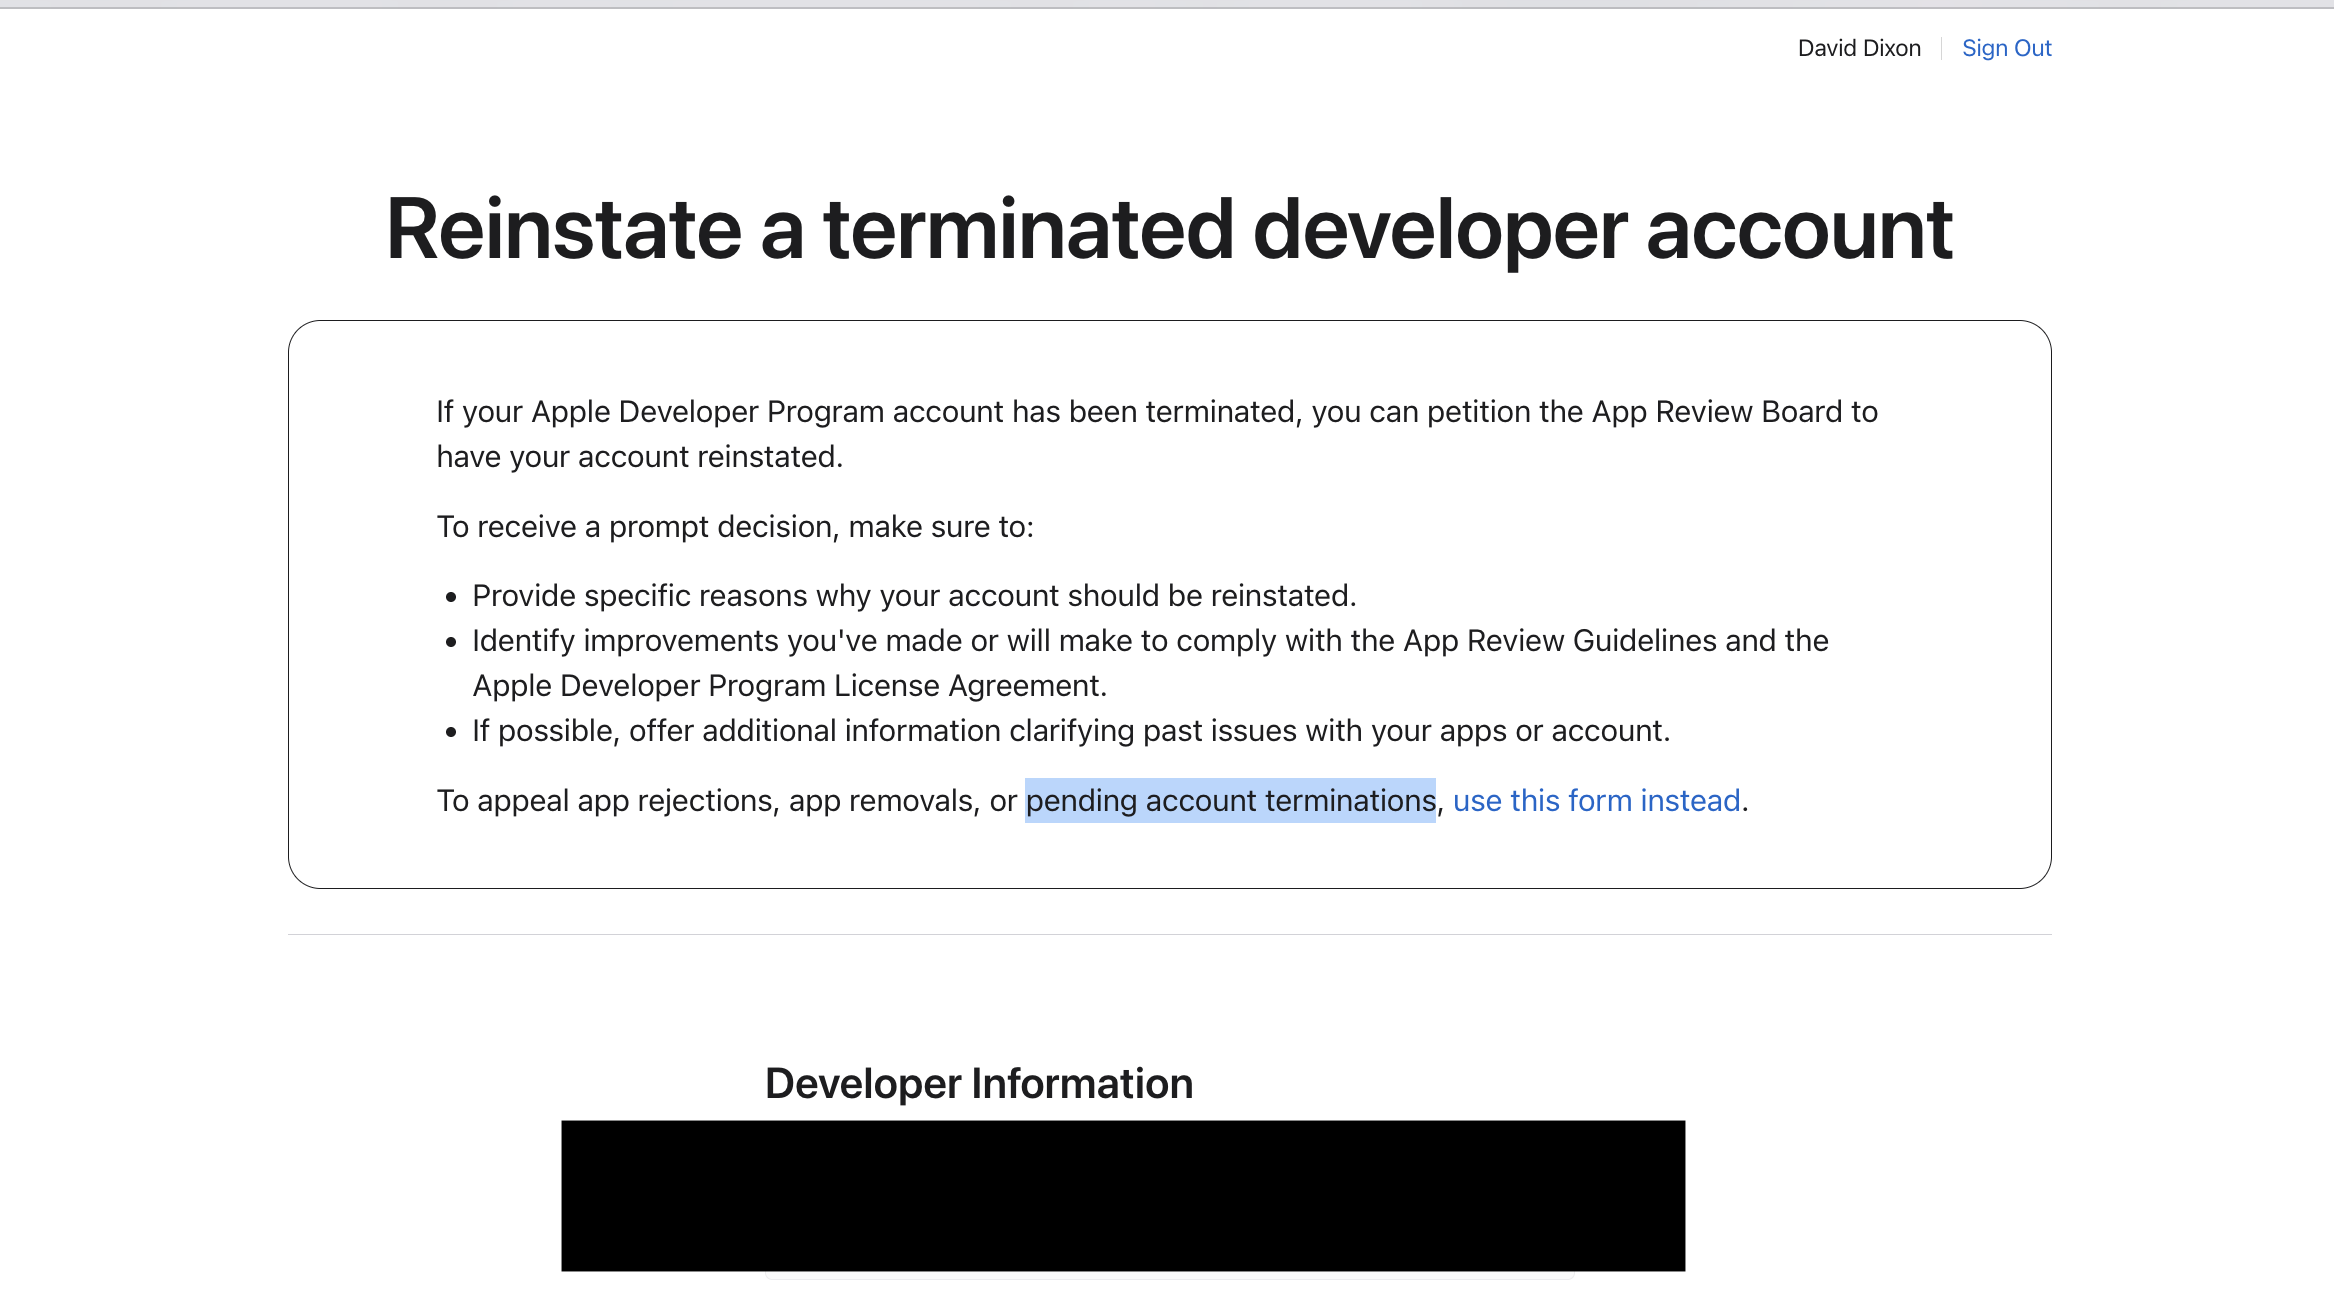The image size is (2334, 1304).
Task: Click the black redacted box
Action: pyautogui.click(x=1122, y=1195)
